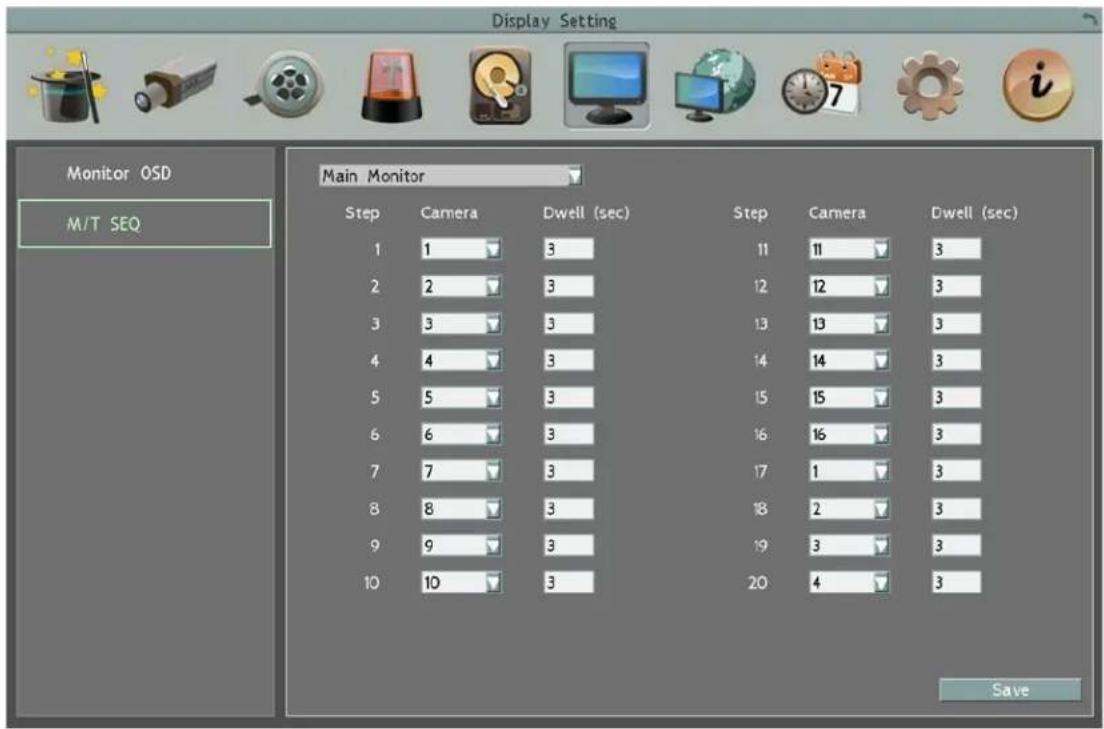
Task: Click dwell seconds field for step 7
Action: tap(569, 471)
